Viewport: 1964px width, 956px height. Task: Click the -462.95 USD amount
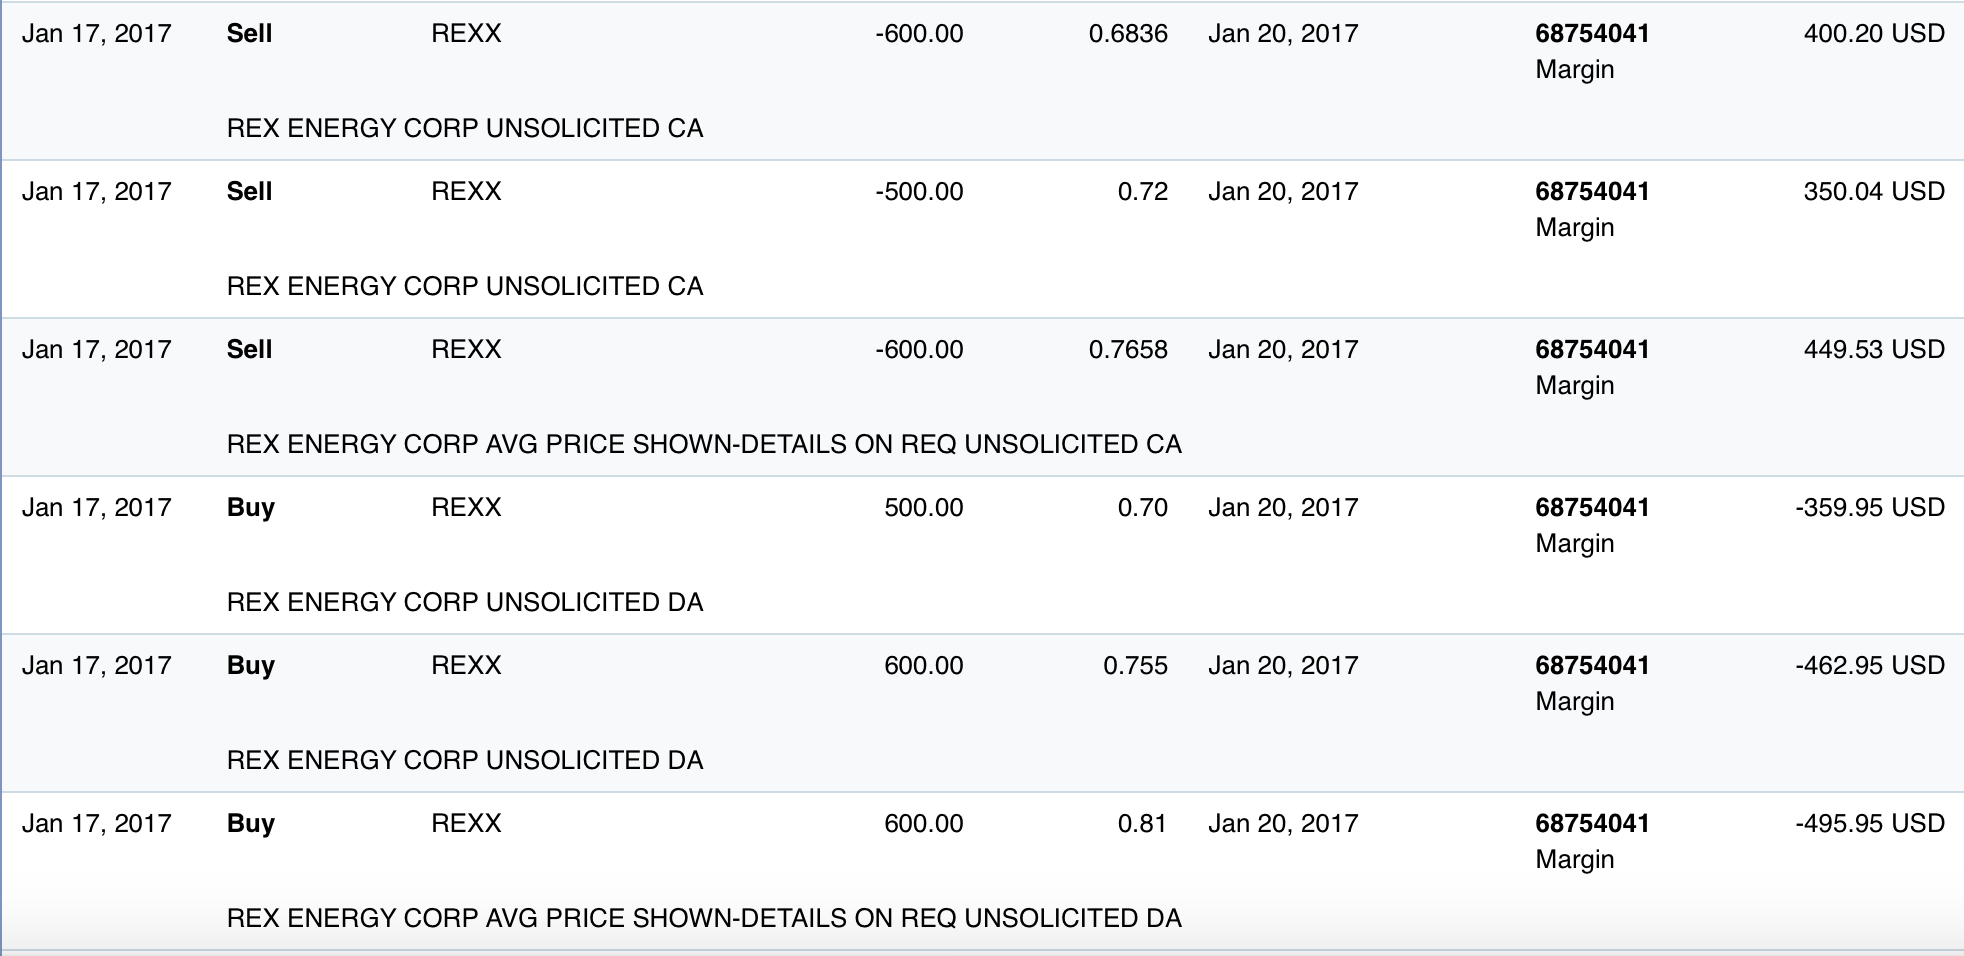(x=1869, y=666)
